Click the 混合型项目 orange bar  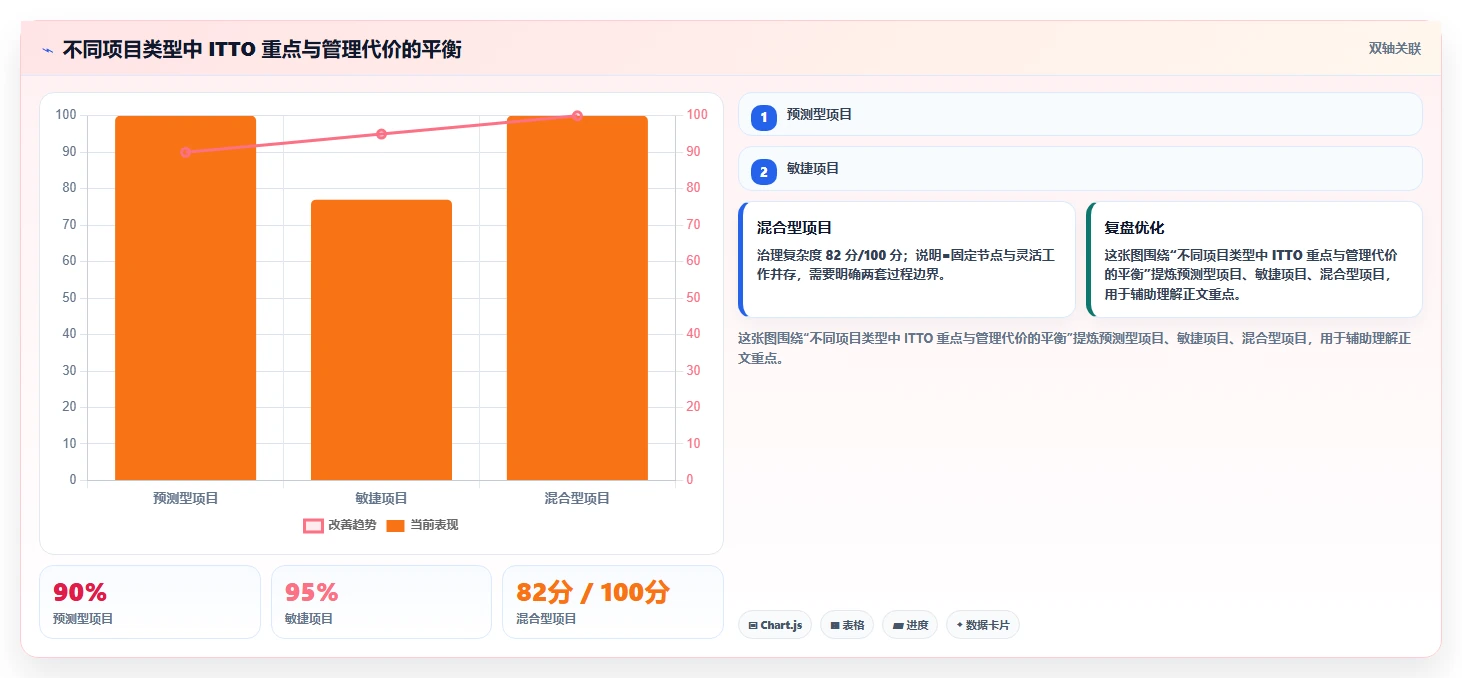(577, 298)
